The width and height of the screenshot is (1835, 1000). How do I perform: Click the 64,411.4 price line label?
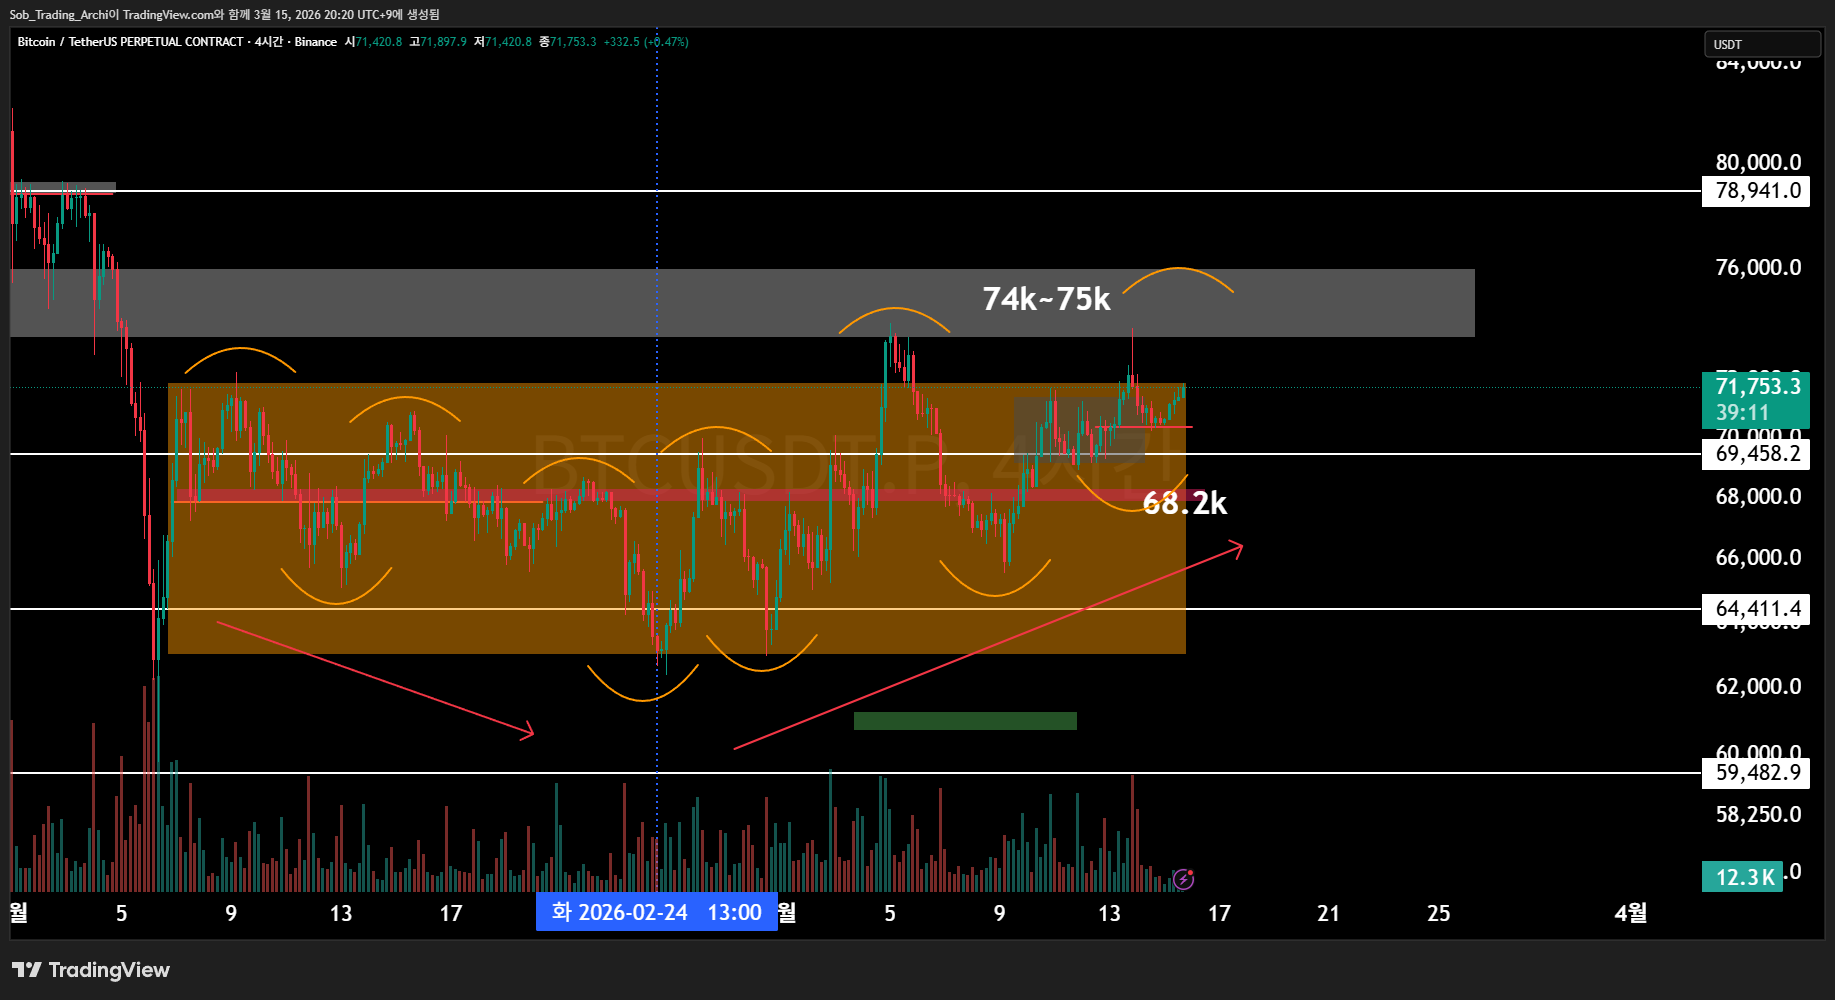click(1756, 609)
